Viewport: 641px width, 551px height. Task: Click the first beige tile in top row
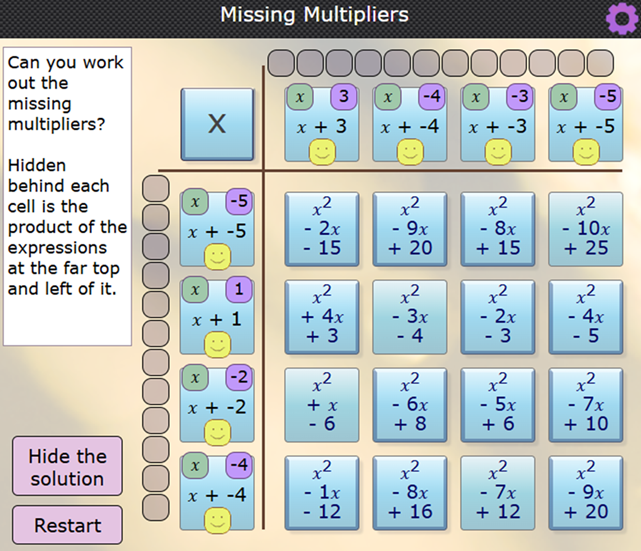pos(281,63)
